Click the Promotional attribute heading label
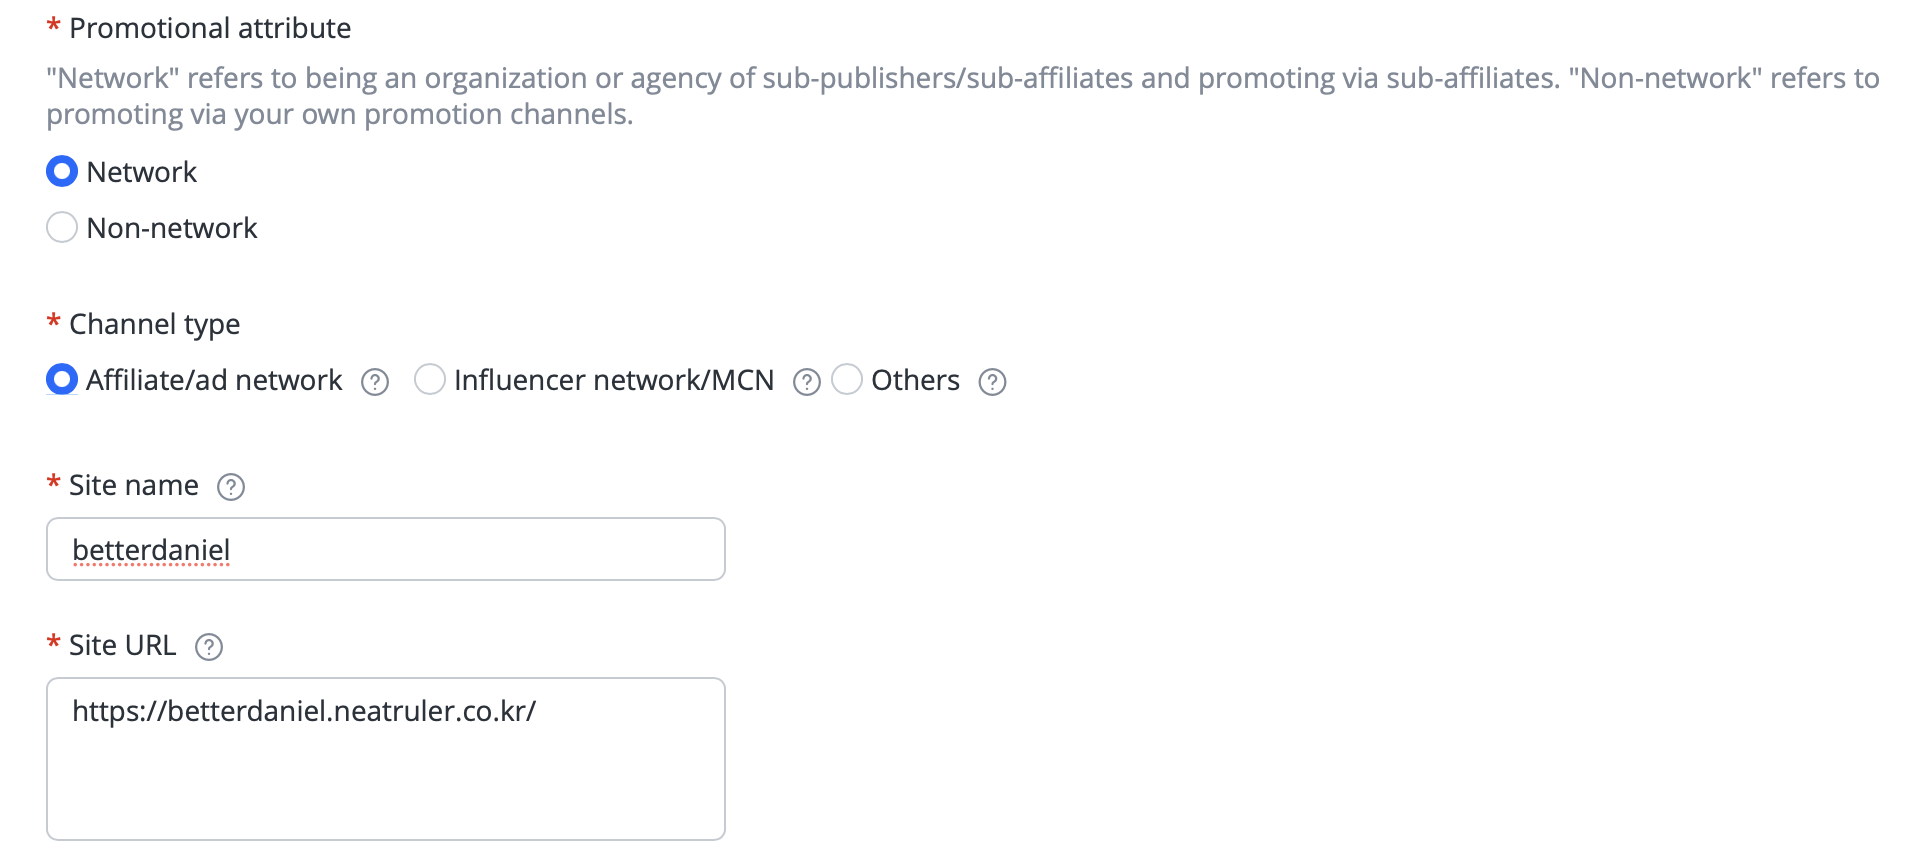 click(x=210, y=28)
